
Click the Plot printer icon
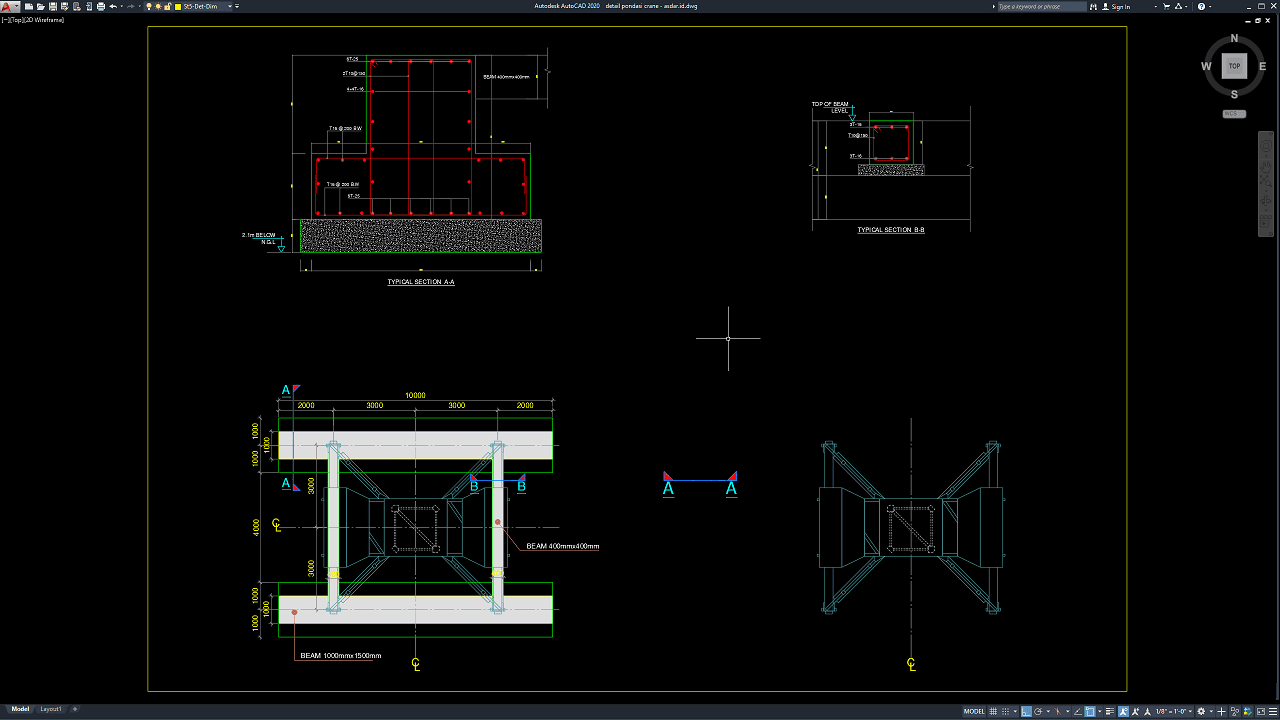pyautogui.click(x=101, y=6)
